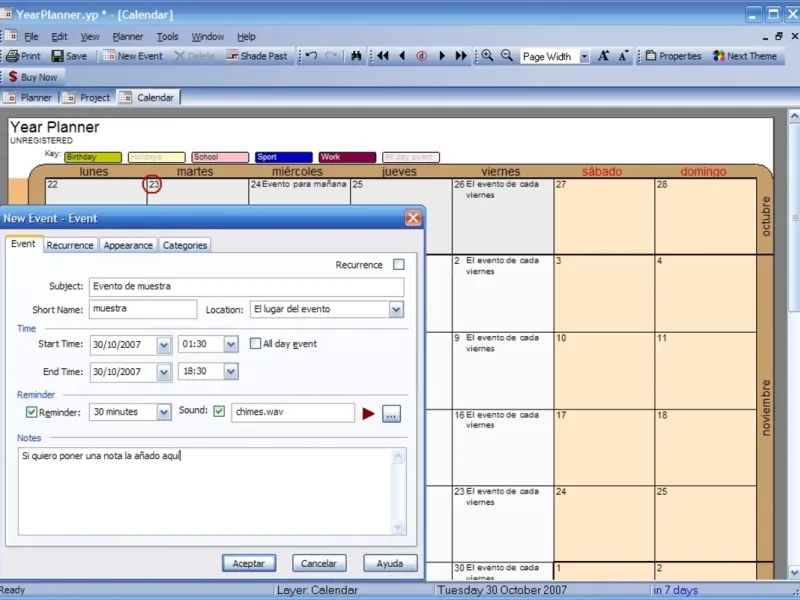Screen dimensions: 800x600
Task: Click the Zoom Out magnifier icon
Action: (507, 56)
